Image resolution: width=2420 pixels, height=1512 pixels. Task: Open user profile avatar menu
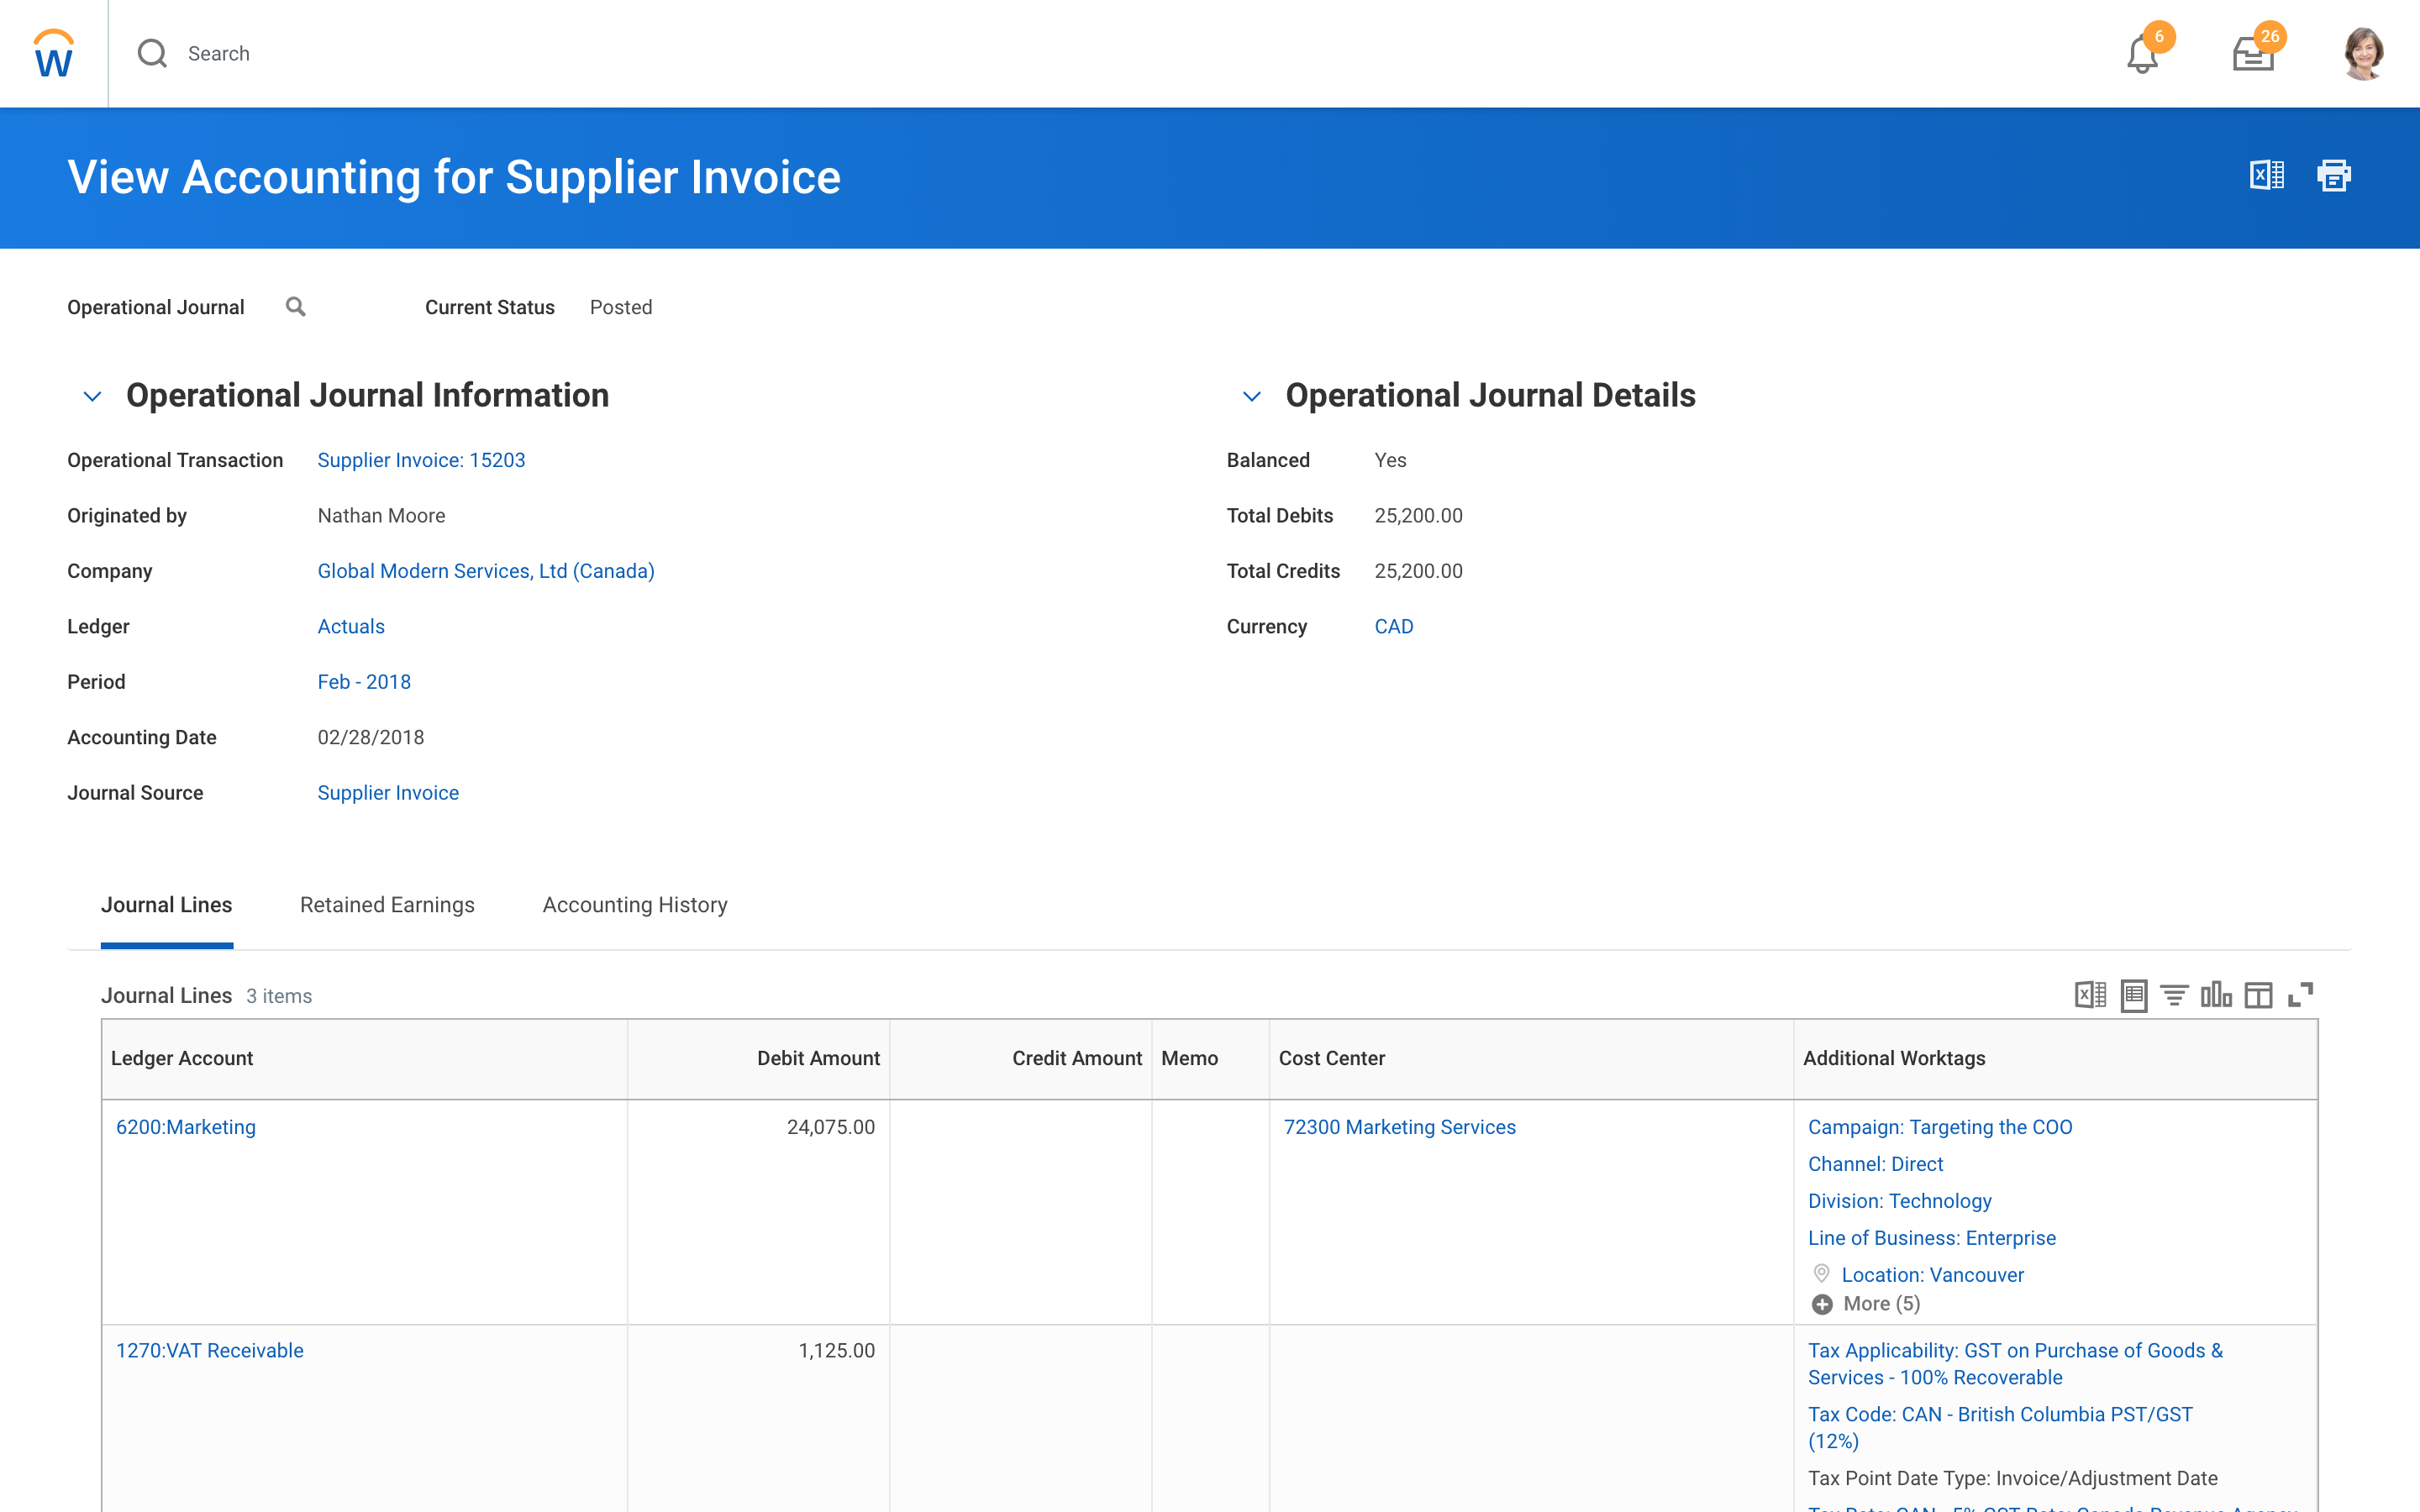coord(2363,54)
